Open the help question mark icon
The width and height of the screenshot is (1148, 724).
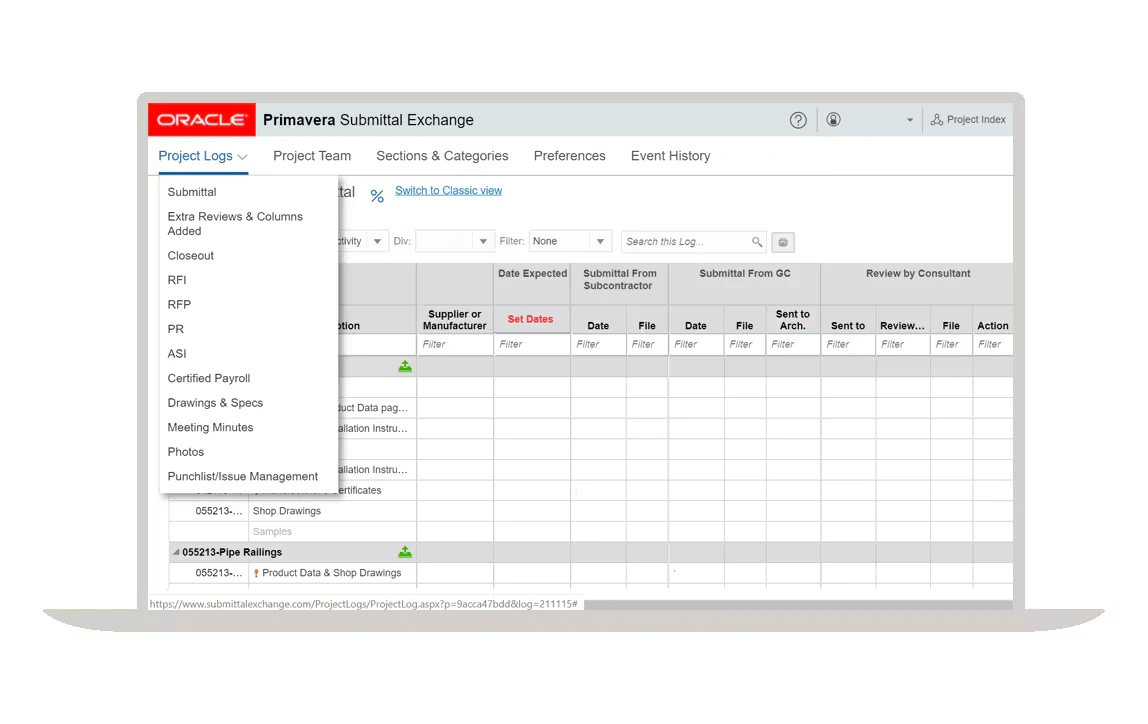(797, 120)
